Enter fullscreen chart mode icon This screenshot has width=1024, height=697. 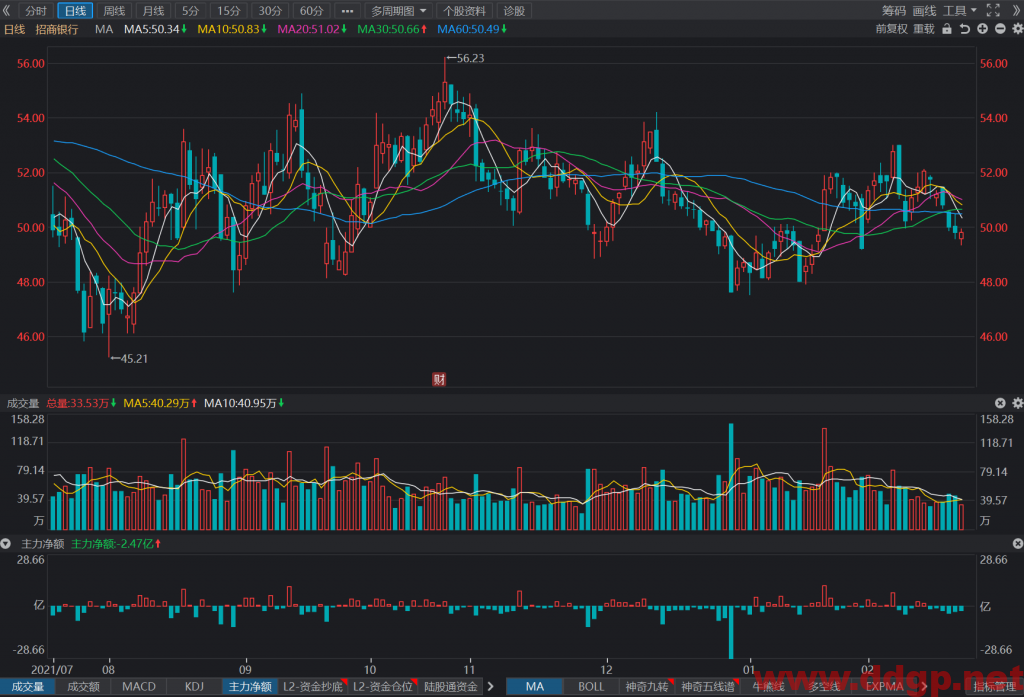click(993, 10)
